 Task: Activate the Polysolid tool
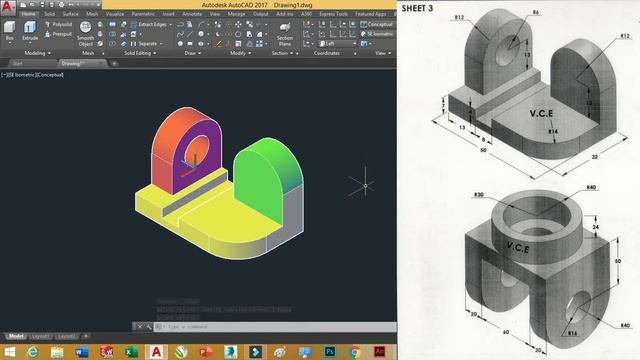(58, 24)
